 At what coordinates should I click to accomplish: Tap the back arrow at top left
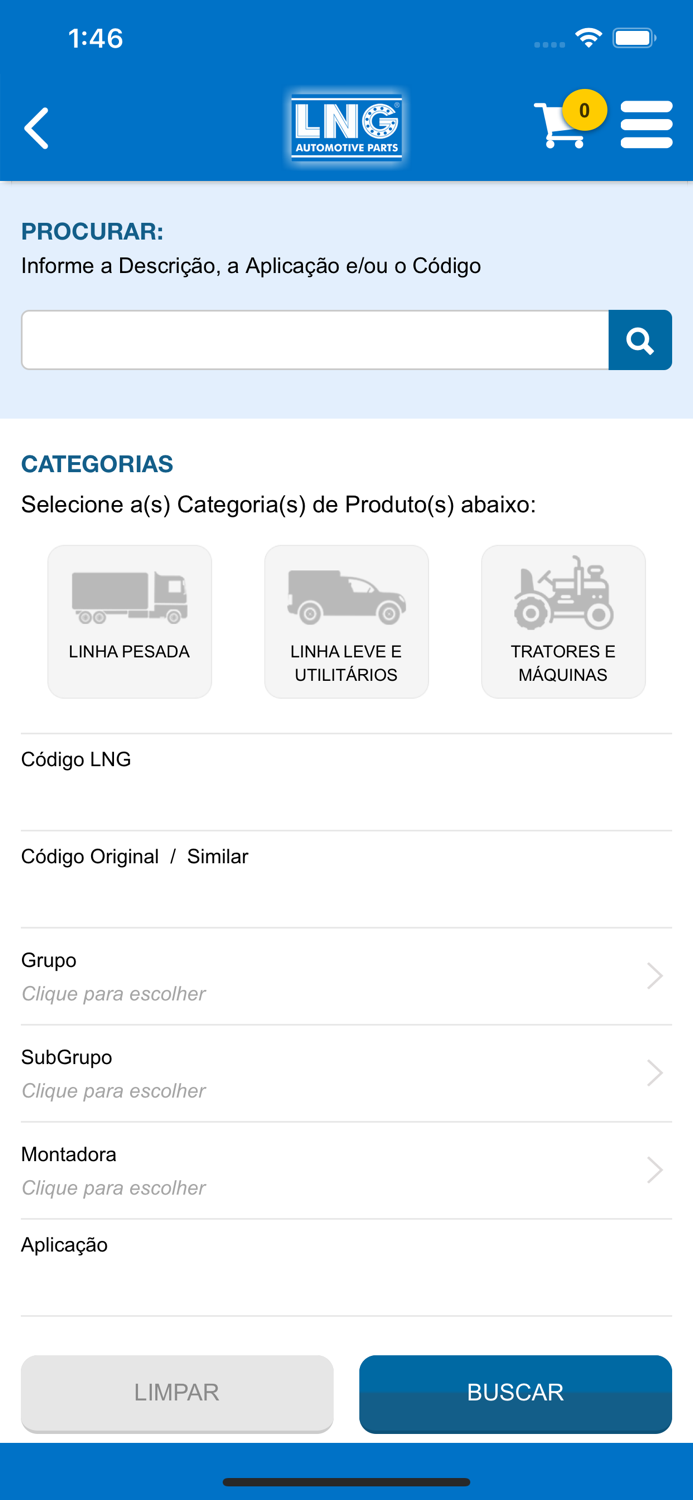[36, 128]
